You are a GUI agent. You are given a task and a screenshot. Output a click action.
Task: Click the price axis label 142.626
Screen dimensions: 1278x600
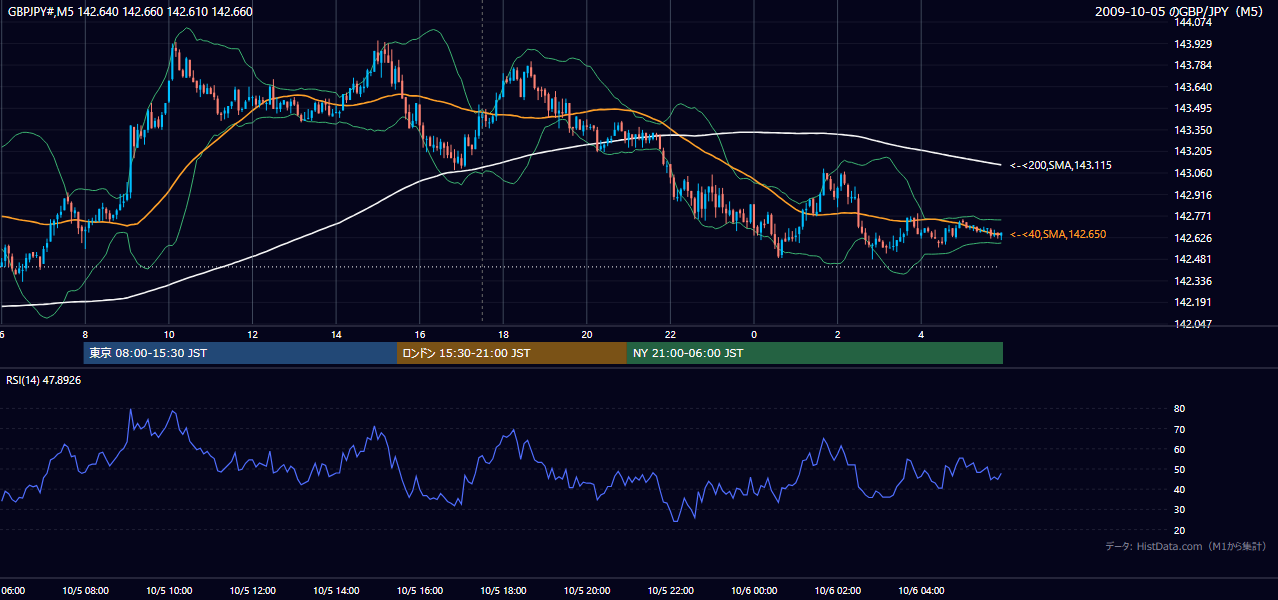[x=1195, y=238]
